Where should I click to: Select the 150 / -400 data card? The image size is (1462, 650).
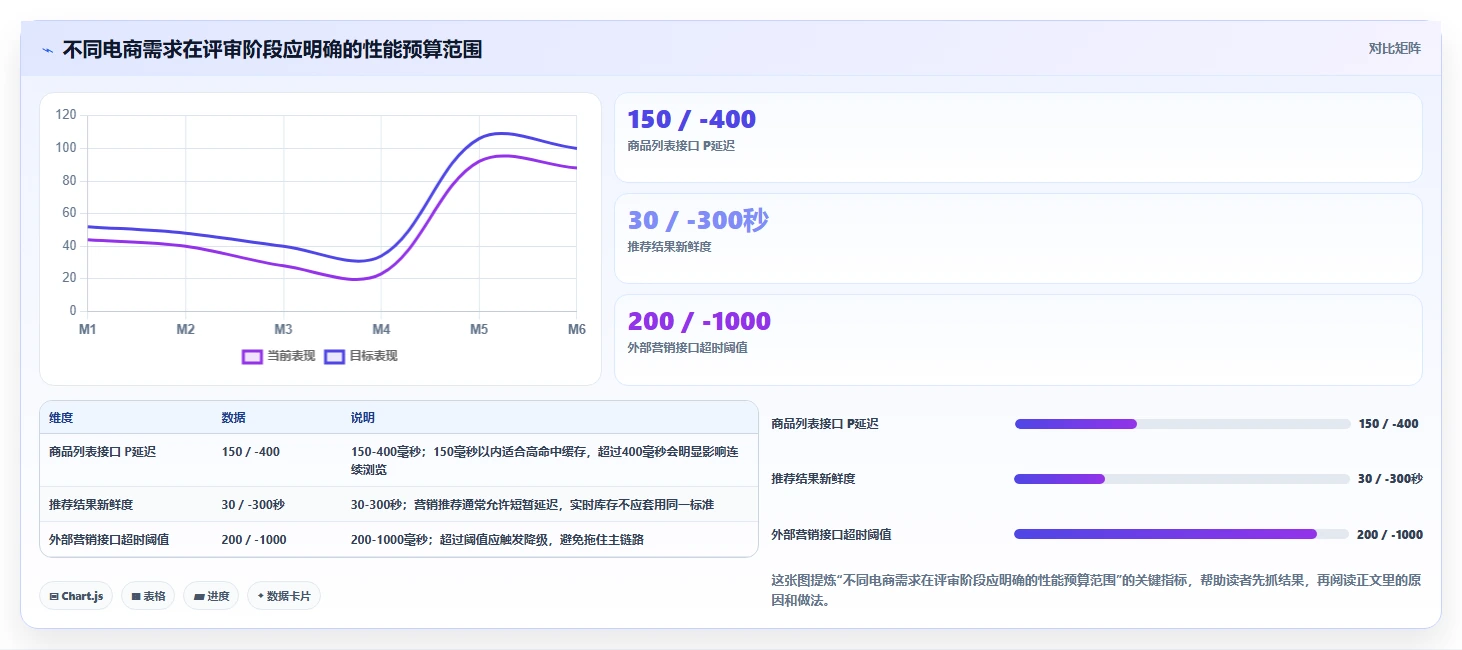click(x=1018, y=138)
